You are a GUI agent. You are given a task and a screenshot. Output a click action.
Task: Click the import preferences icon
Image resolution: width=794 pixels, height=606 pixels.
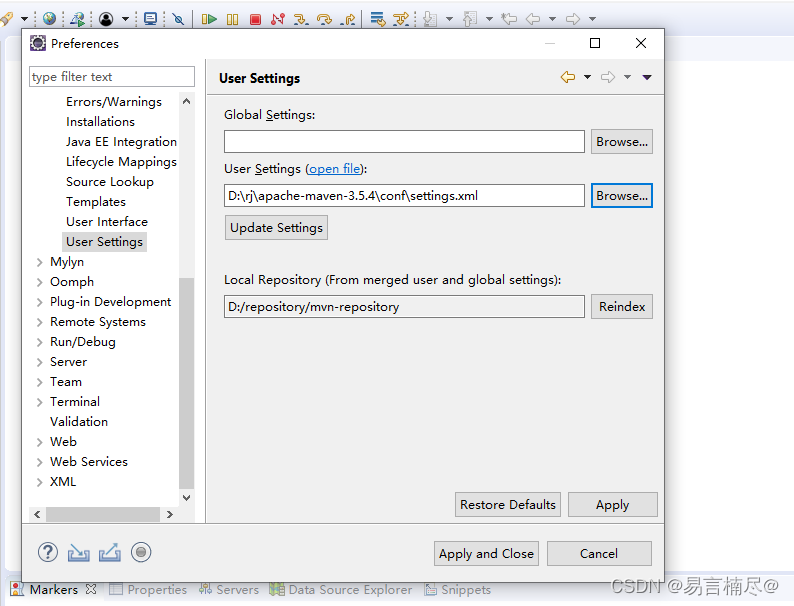tap(78, 552)
